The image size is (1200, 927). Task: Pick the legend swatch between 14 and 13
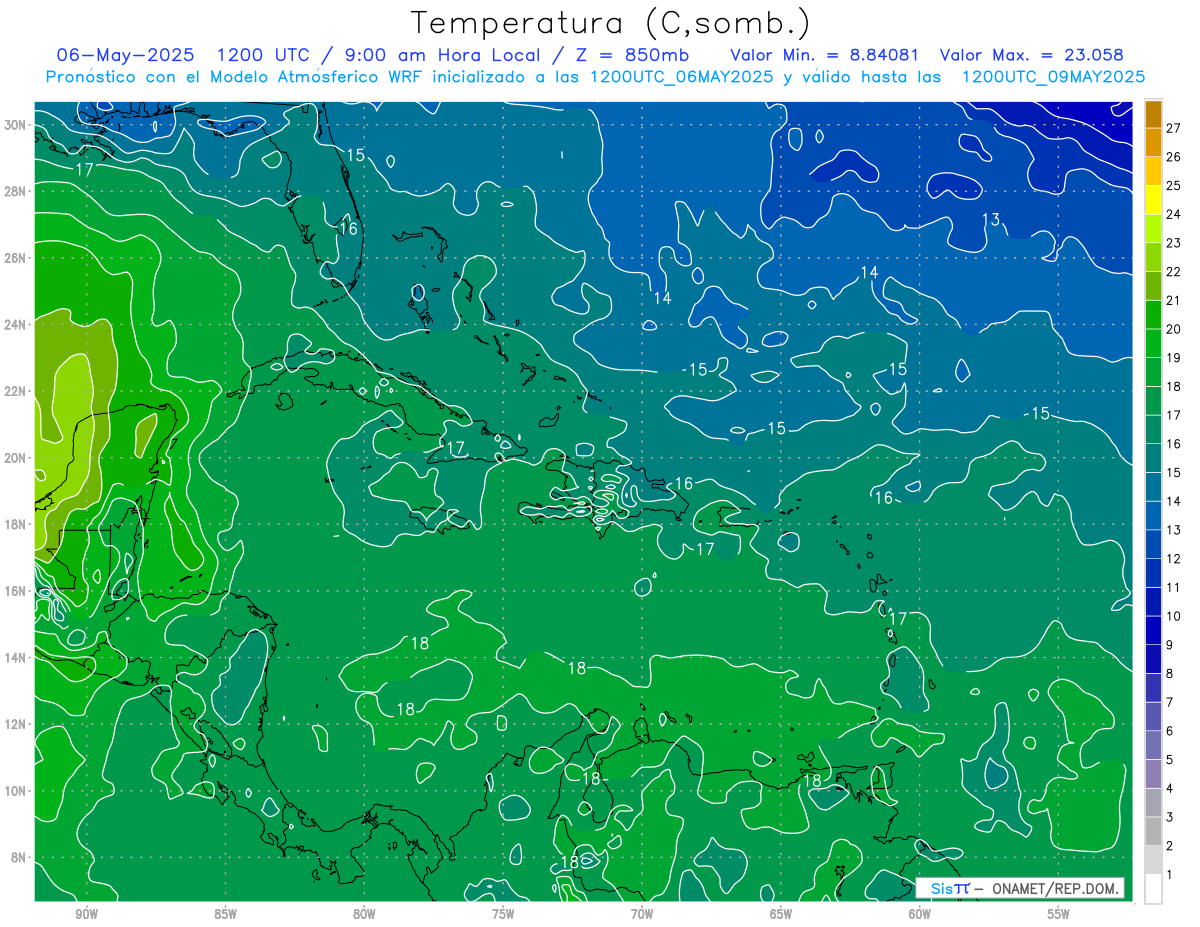1153,516
